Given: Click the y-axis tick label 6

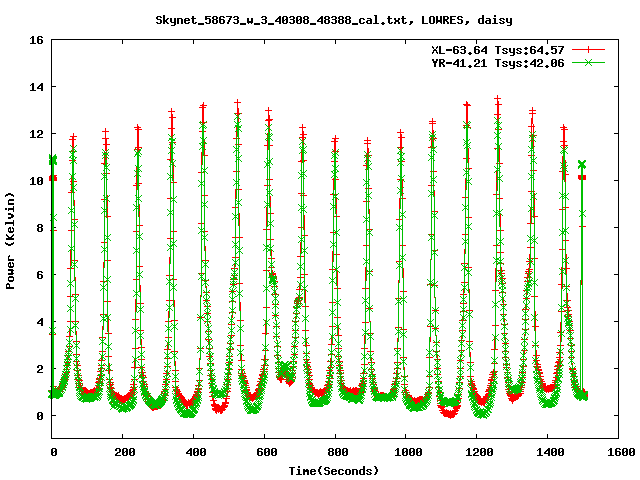Looking at the screenshot, I should pos(40,275).
